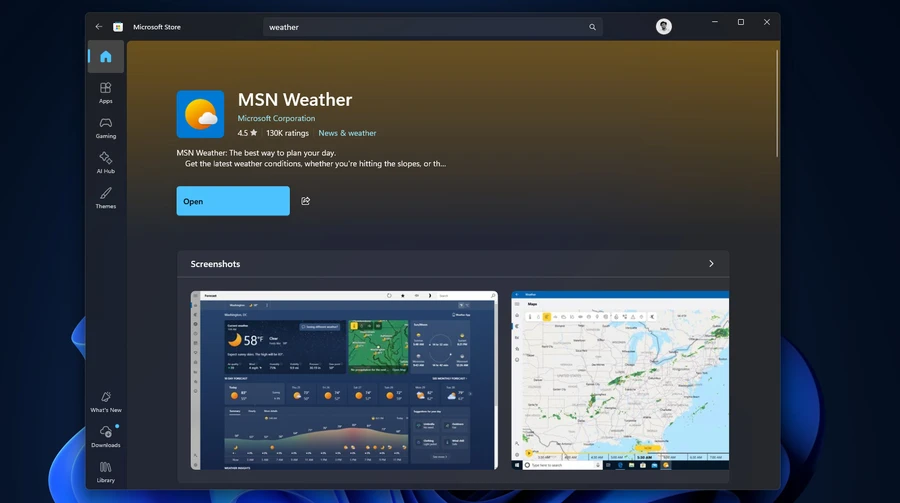Go back with the back arrow

pos(99,26)
